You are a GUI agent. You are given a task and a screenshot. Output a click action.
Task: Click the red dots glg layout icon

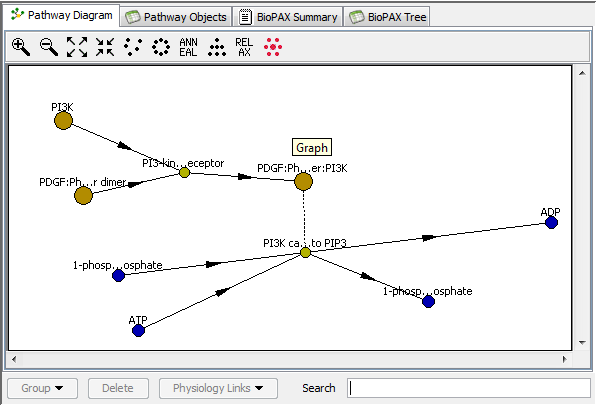pos(273,47)
